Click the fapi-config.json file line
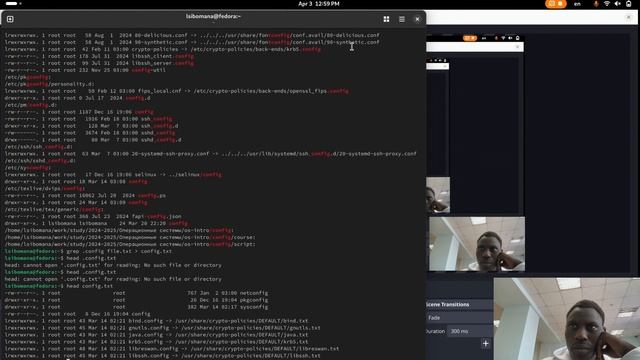640x360 pixels. (x=93, y=216)
